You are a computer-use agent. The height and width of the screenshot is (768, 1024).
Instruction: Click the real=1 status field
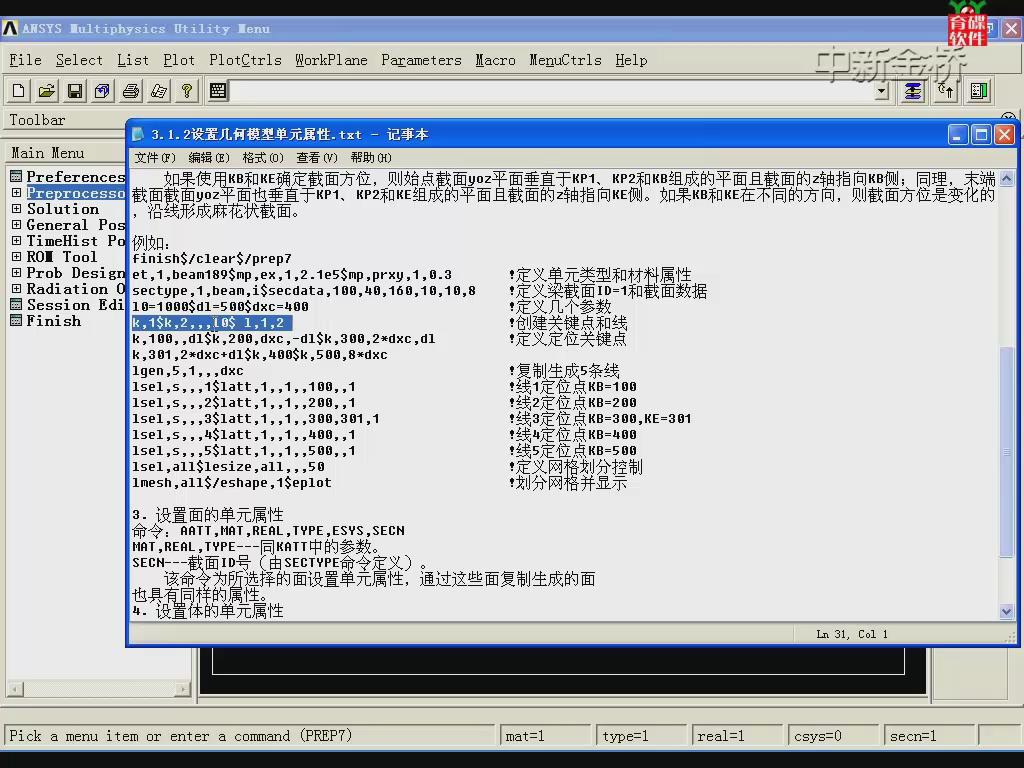tap(737, 736)
